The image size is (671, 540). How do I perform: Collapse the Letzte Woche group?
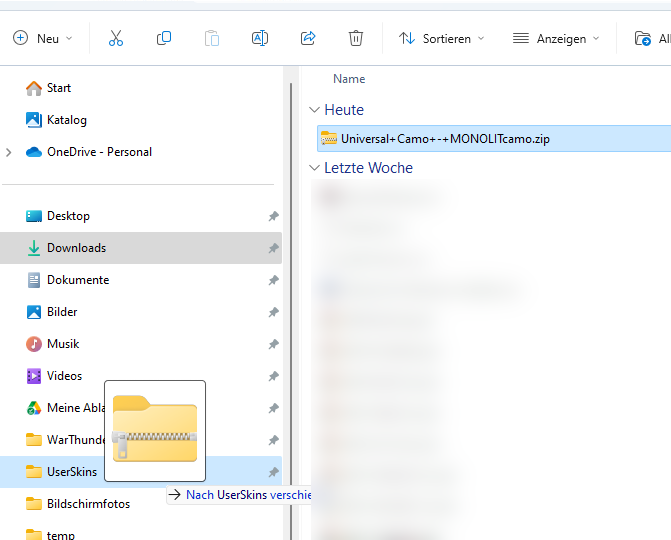tap(315, 168)
